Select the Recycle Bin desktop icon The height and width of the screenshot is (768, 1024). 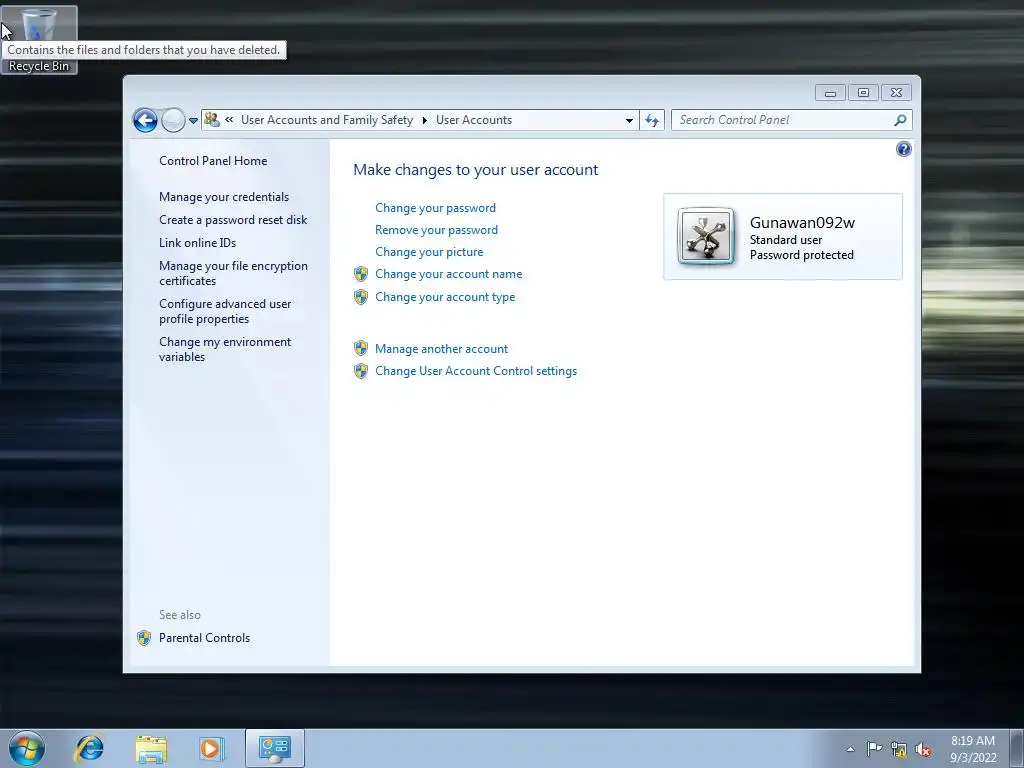[x=39, y=40]
